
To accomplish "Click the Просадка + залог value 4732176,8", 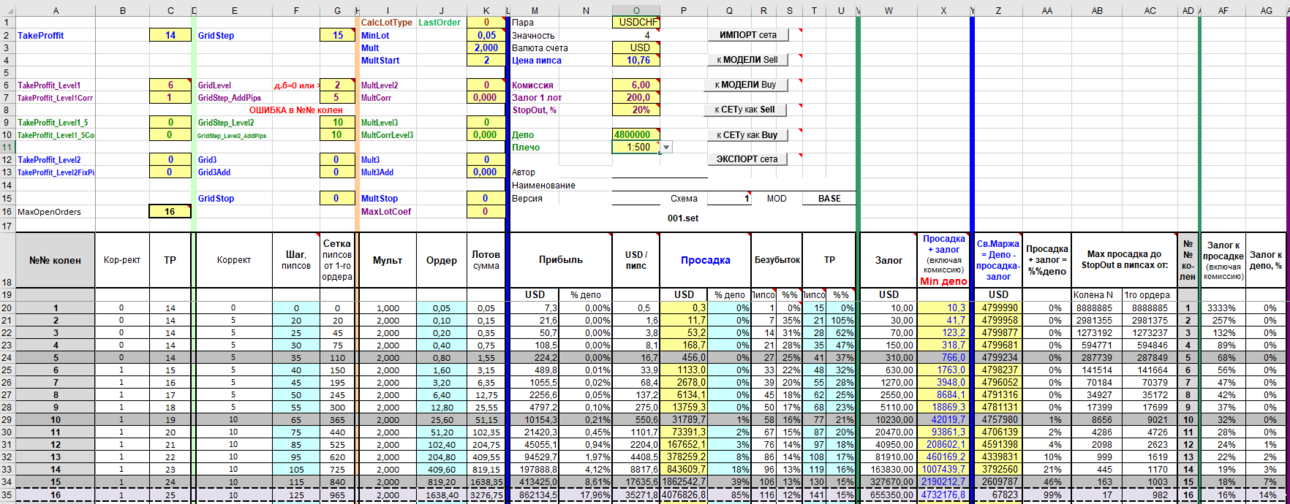I will coord(944,493).
